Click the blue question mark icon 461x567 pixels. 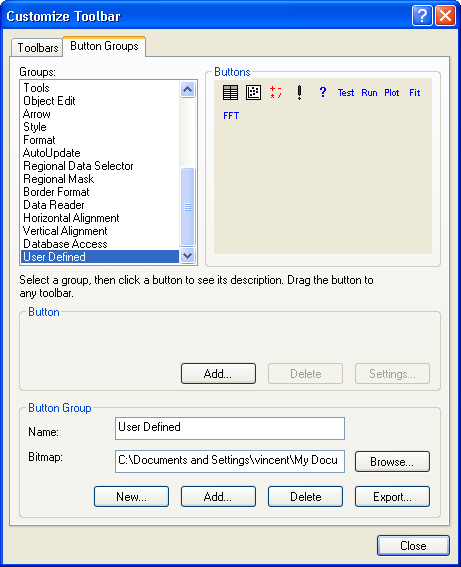point(323,92)
